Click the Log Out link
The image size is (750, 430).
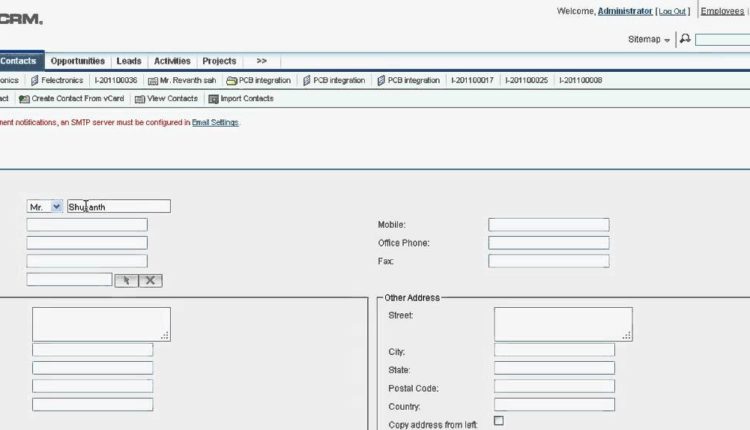(x=672, y=11)
